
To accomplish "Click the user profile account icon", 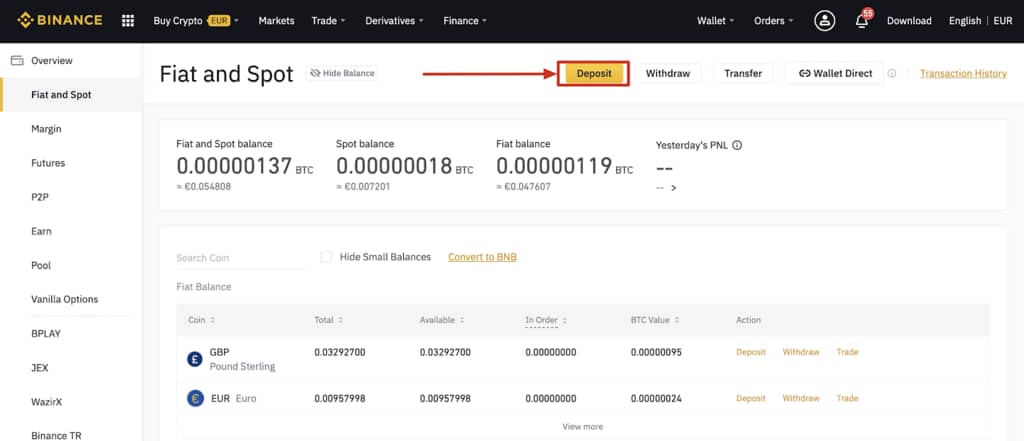I will 824,20.
